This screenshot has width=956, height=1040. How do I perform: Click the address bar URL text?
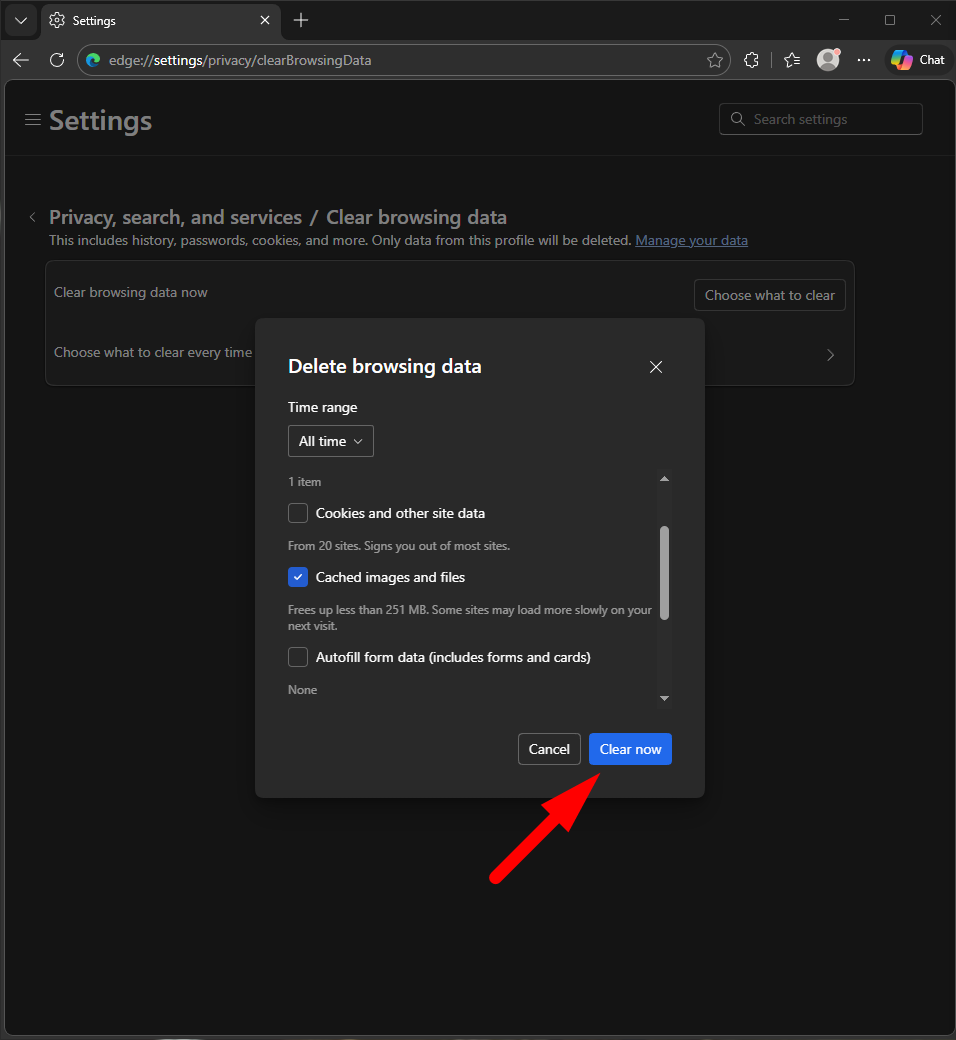(x=240, y=60)
